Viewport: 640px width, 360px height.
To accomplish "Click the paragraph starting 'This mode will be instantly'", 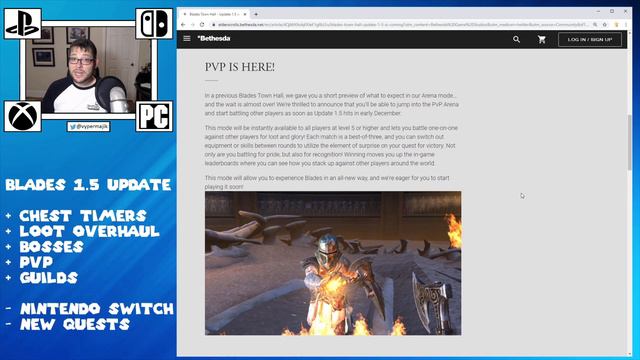I will [331, 145].
